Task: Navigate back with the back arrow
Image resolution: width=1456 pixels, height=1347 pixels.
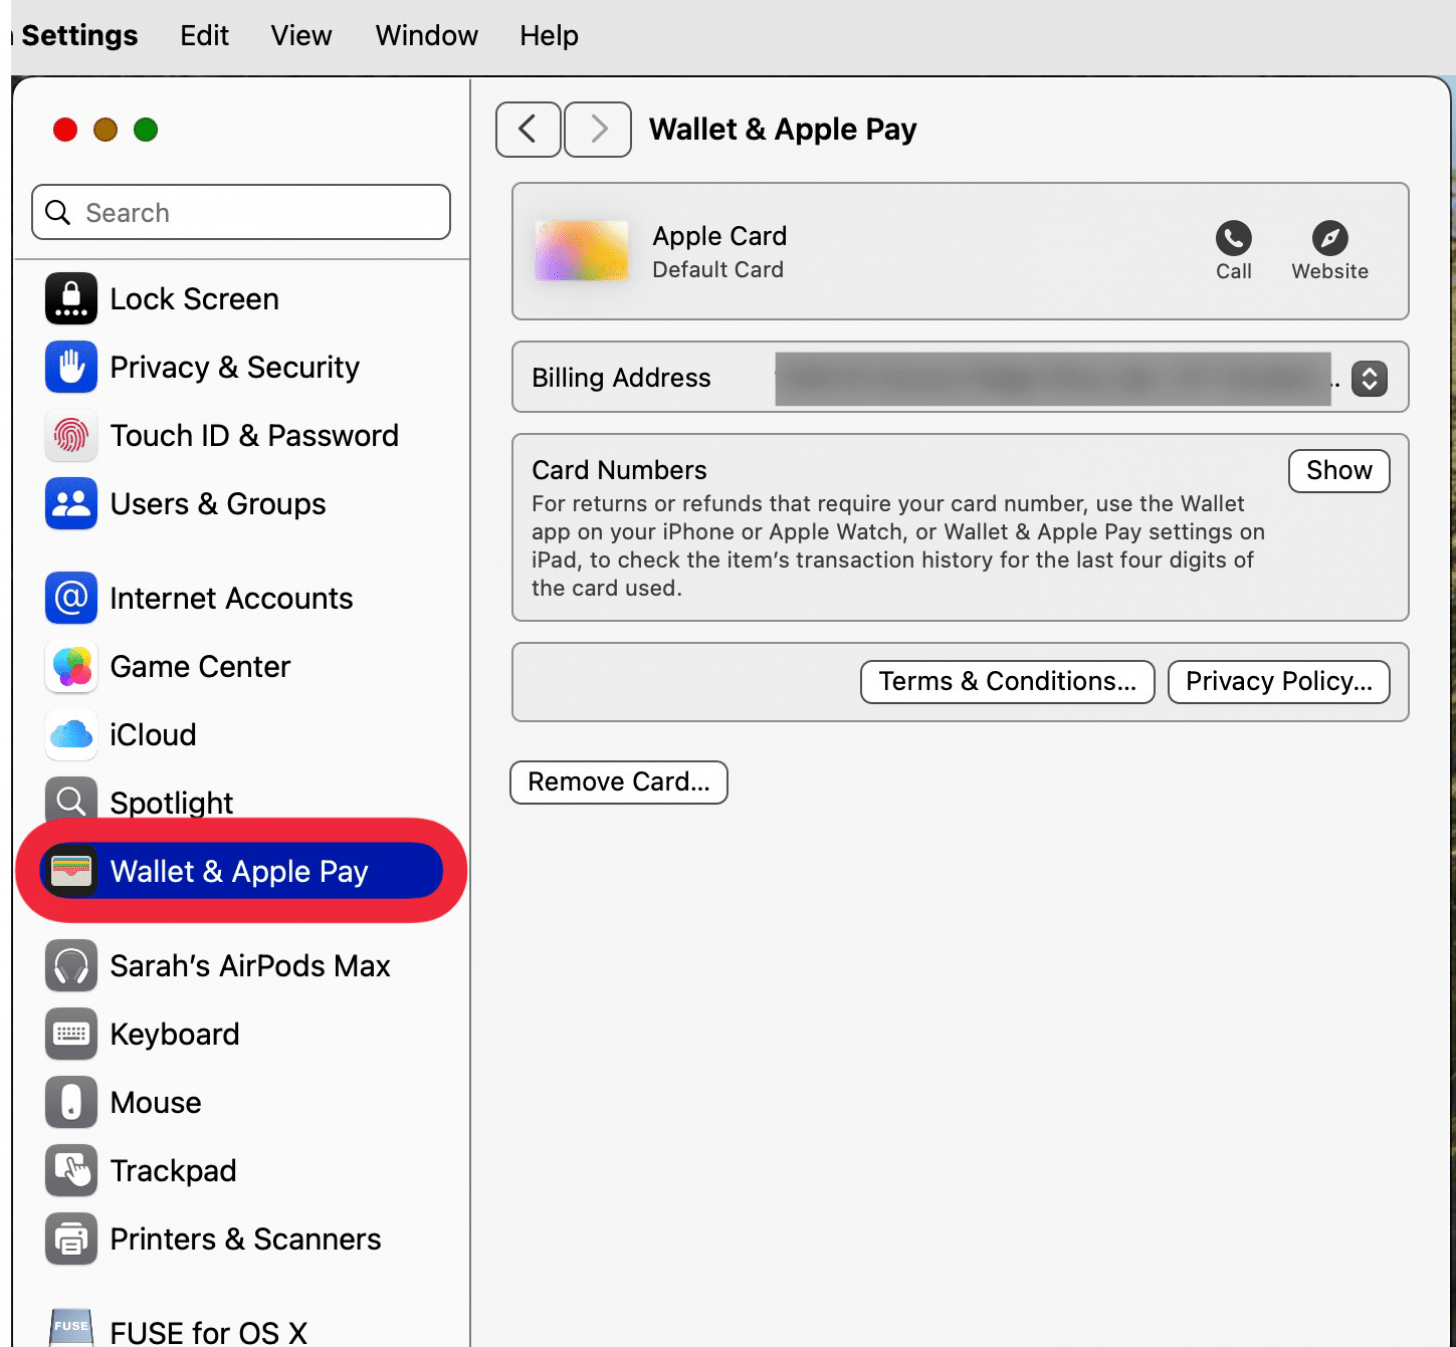Action: (x=528, y=129)
